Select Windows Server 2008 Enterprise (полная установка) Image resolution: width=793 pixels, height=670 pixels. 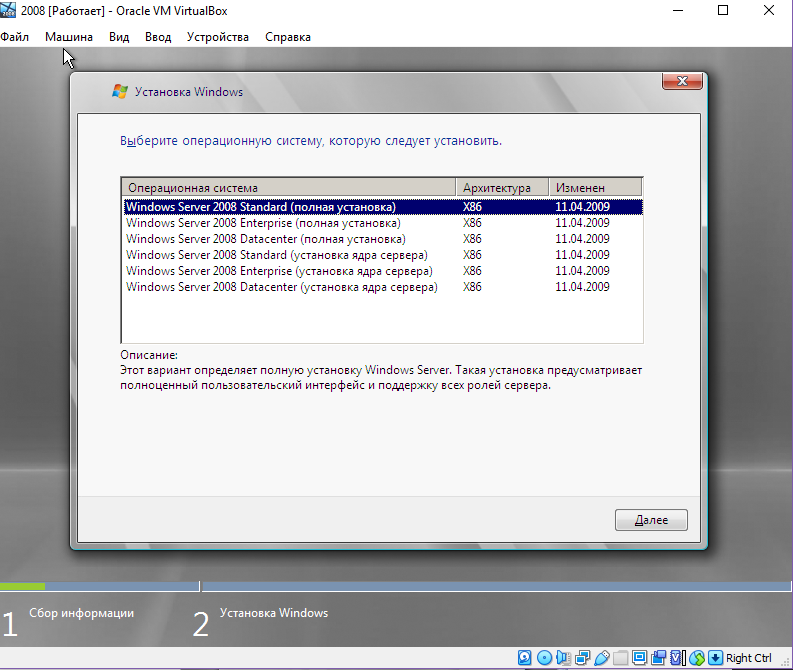383,223
